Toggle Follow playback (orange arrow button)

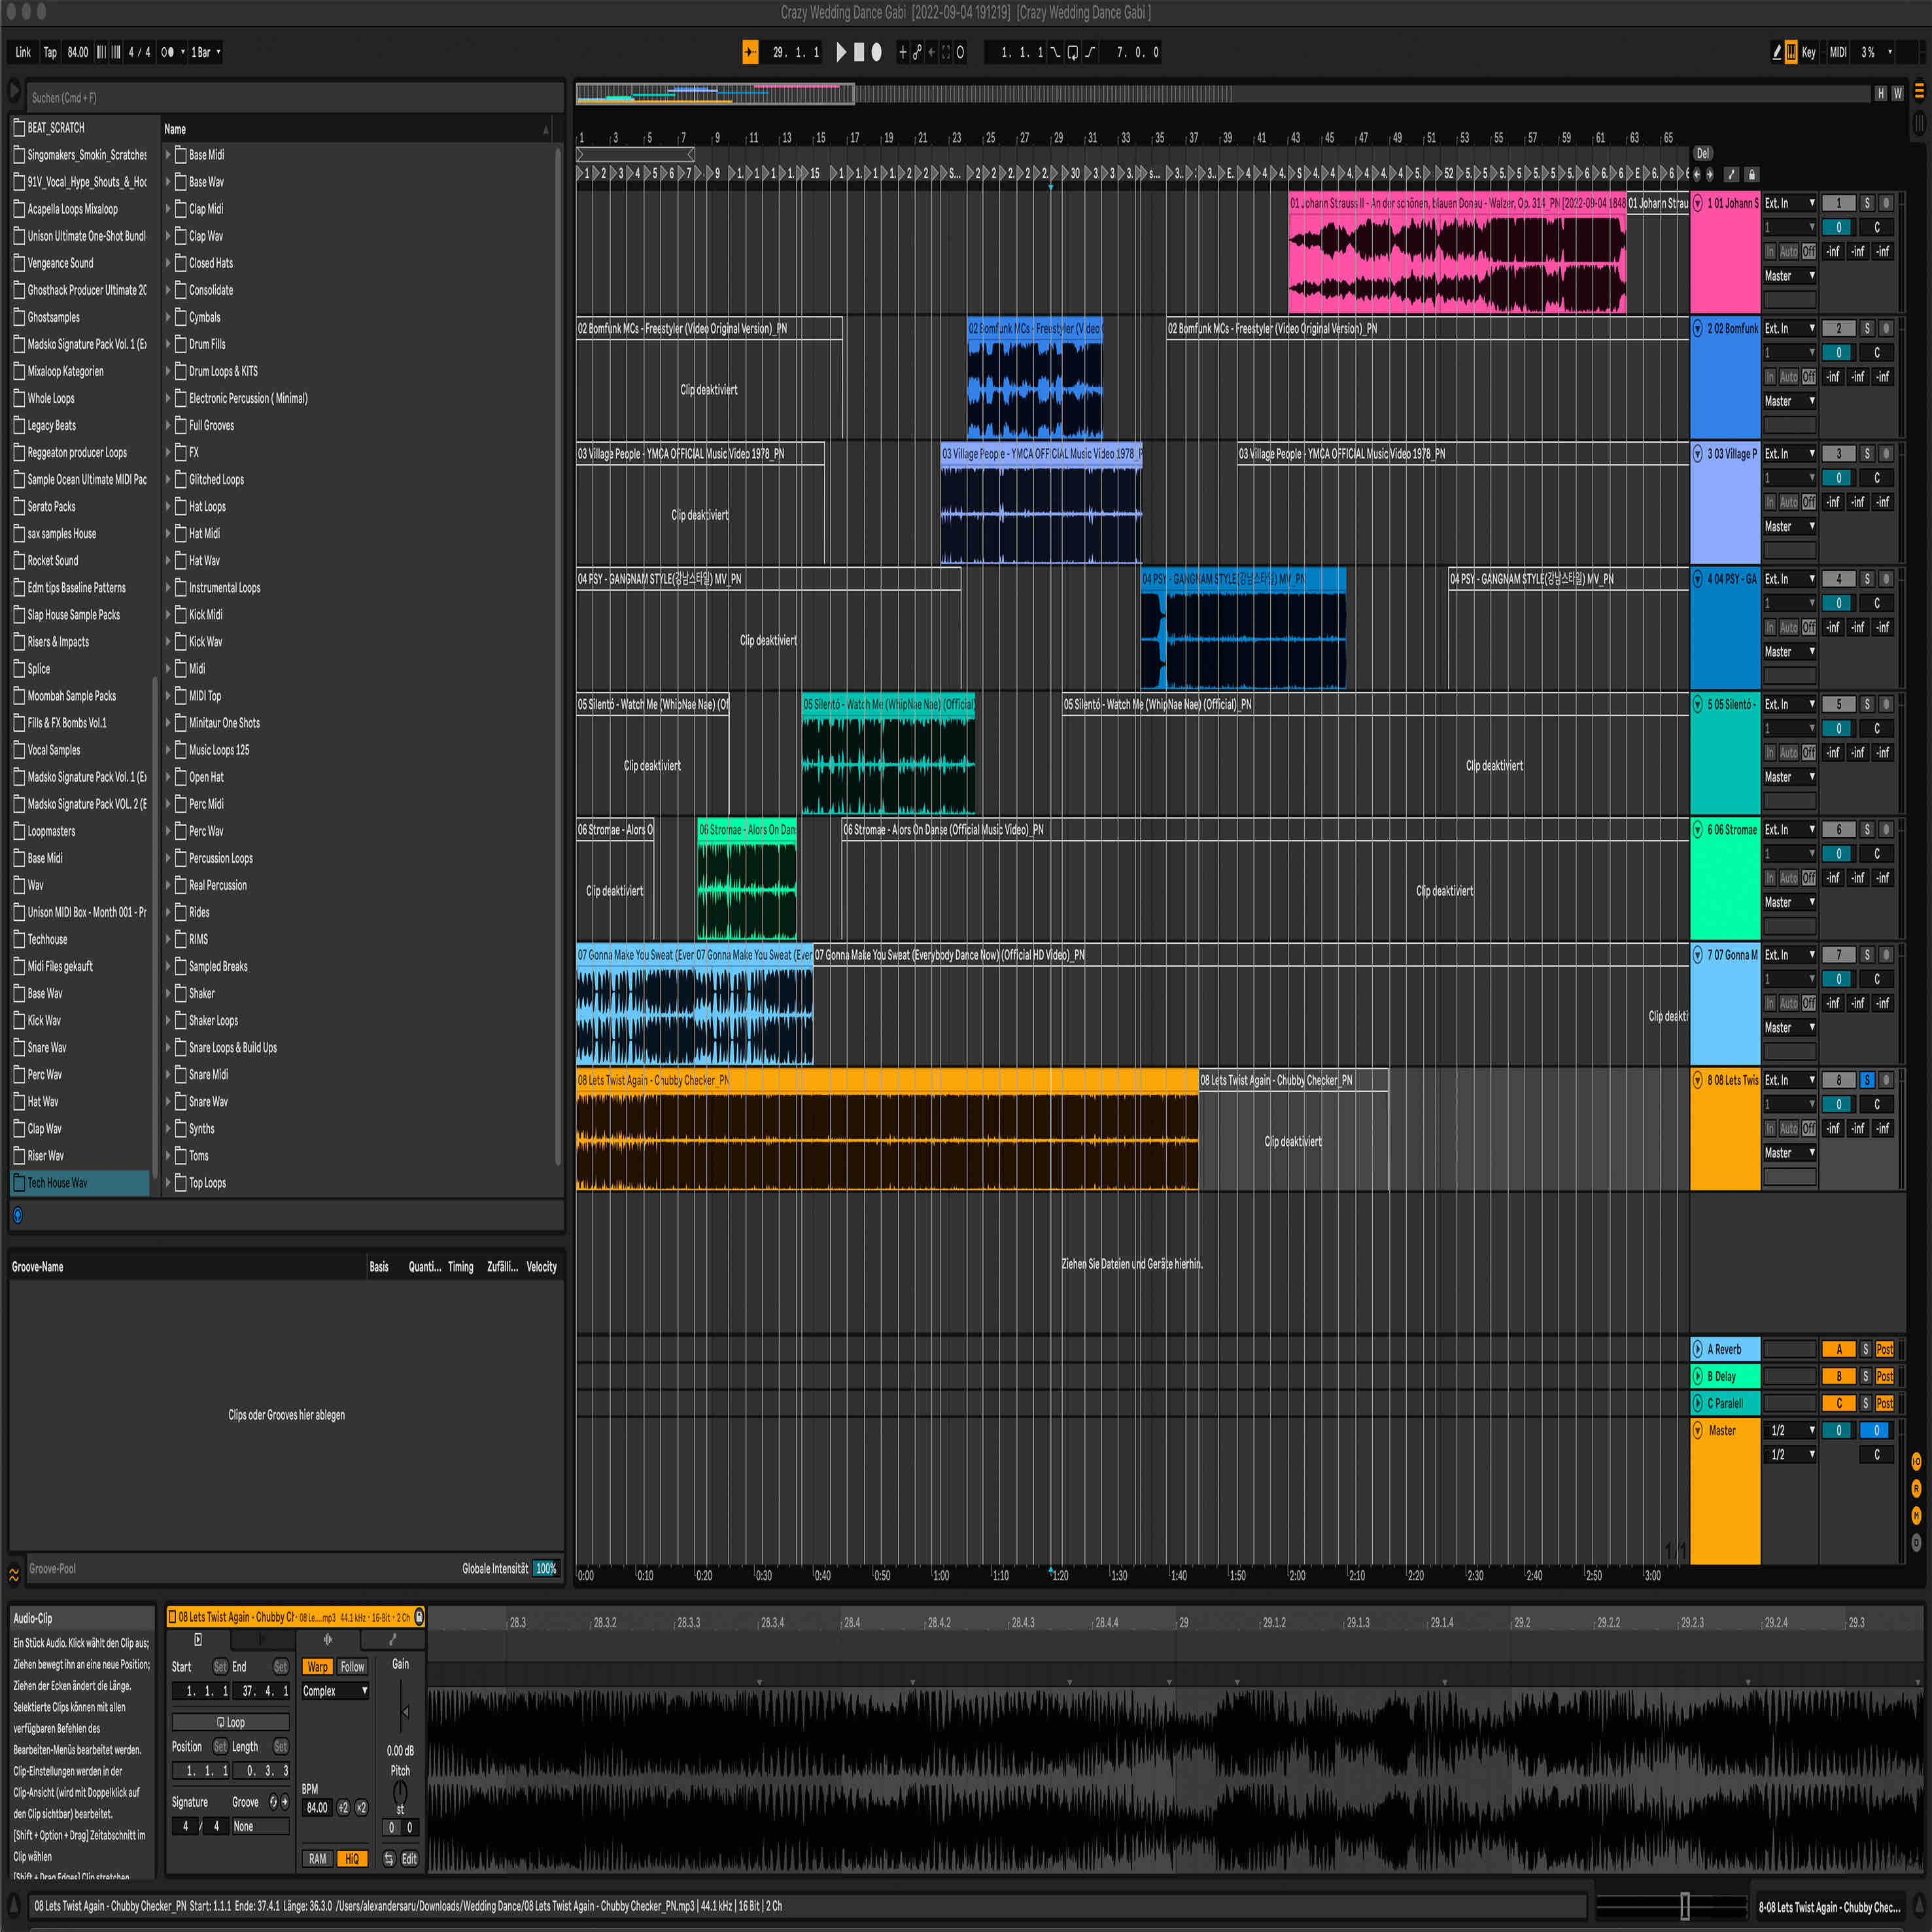pos(750,52)
